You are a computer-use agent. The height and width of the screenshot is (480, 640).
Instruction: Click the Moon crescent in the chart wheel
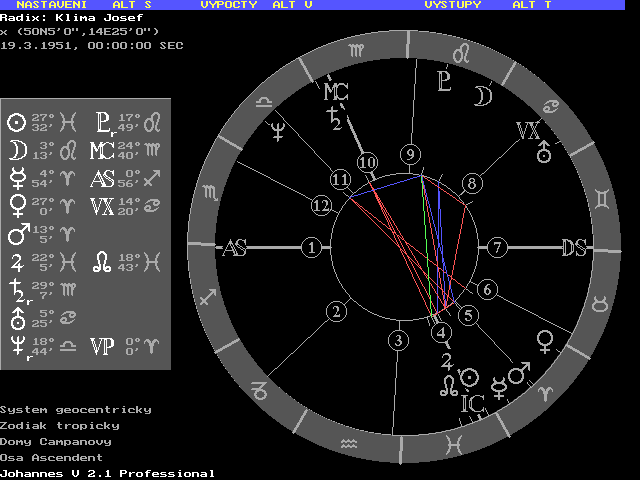pos(483,95)
